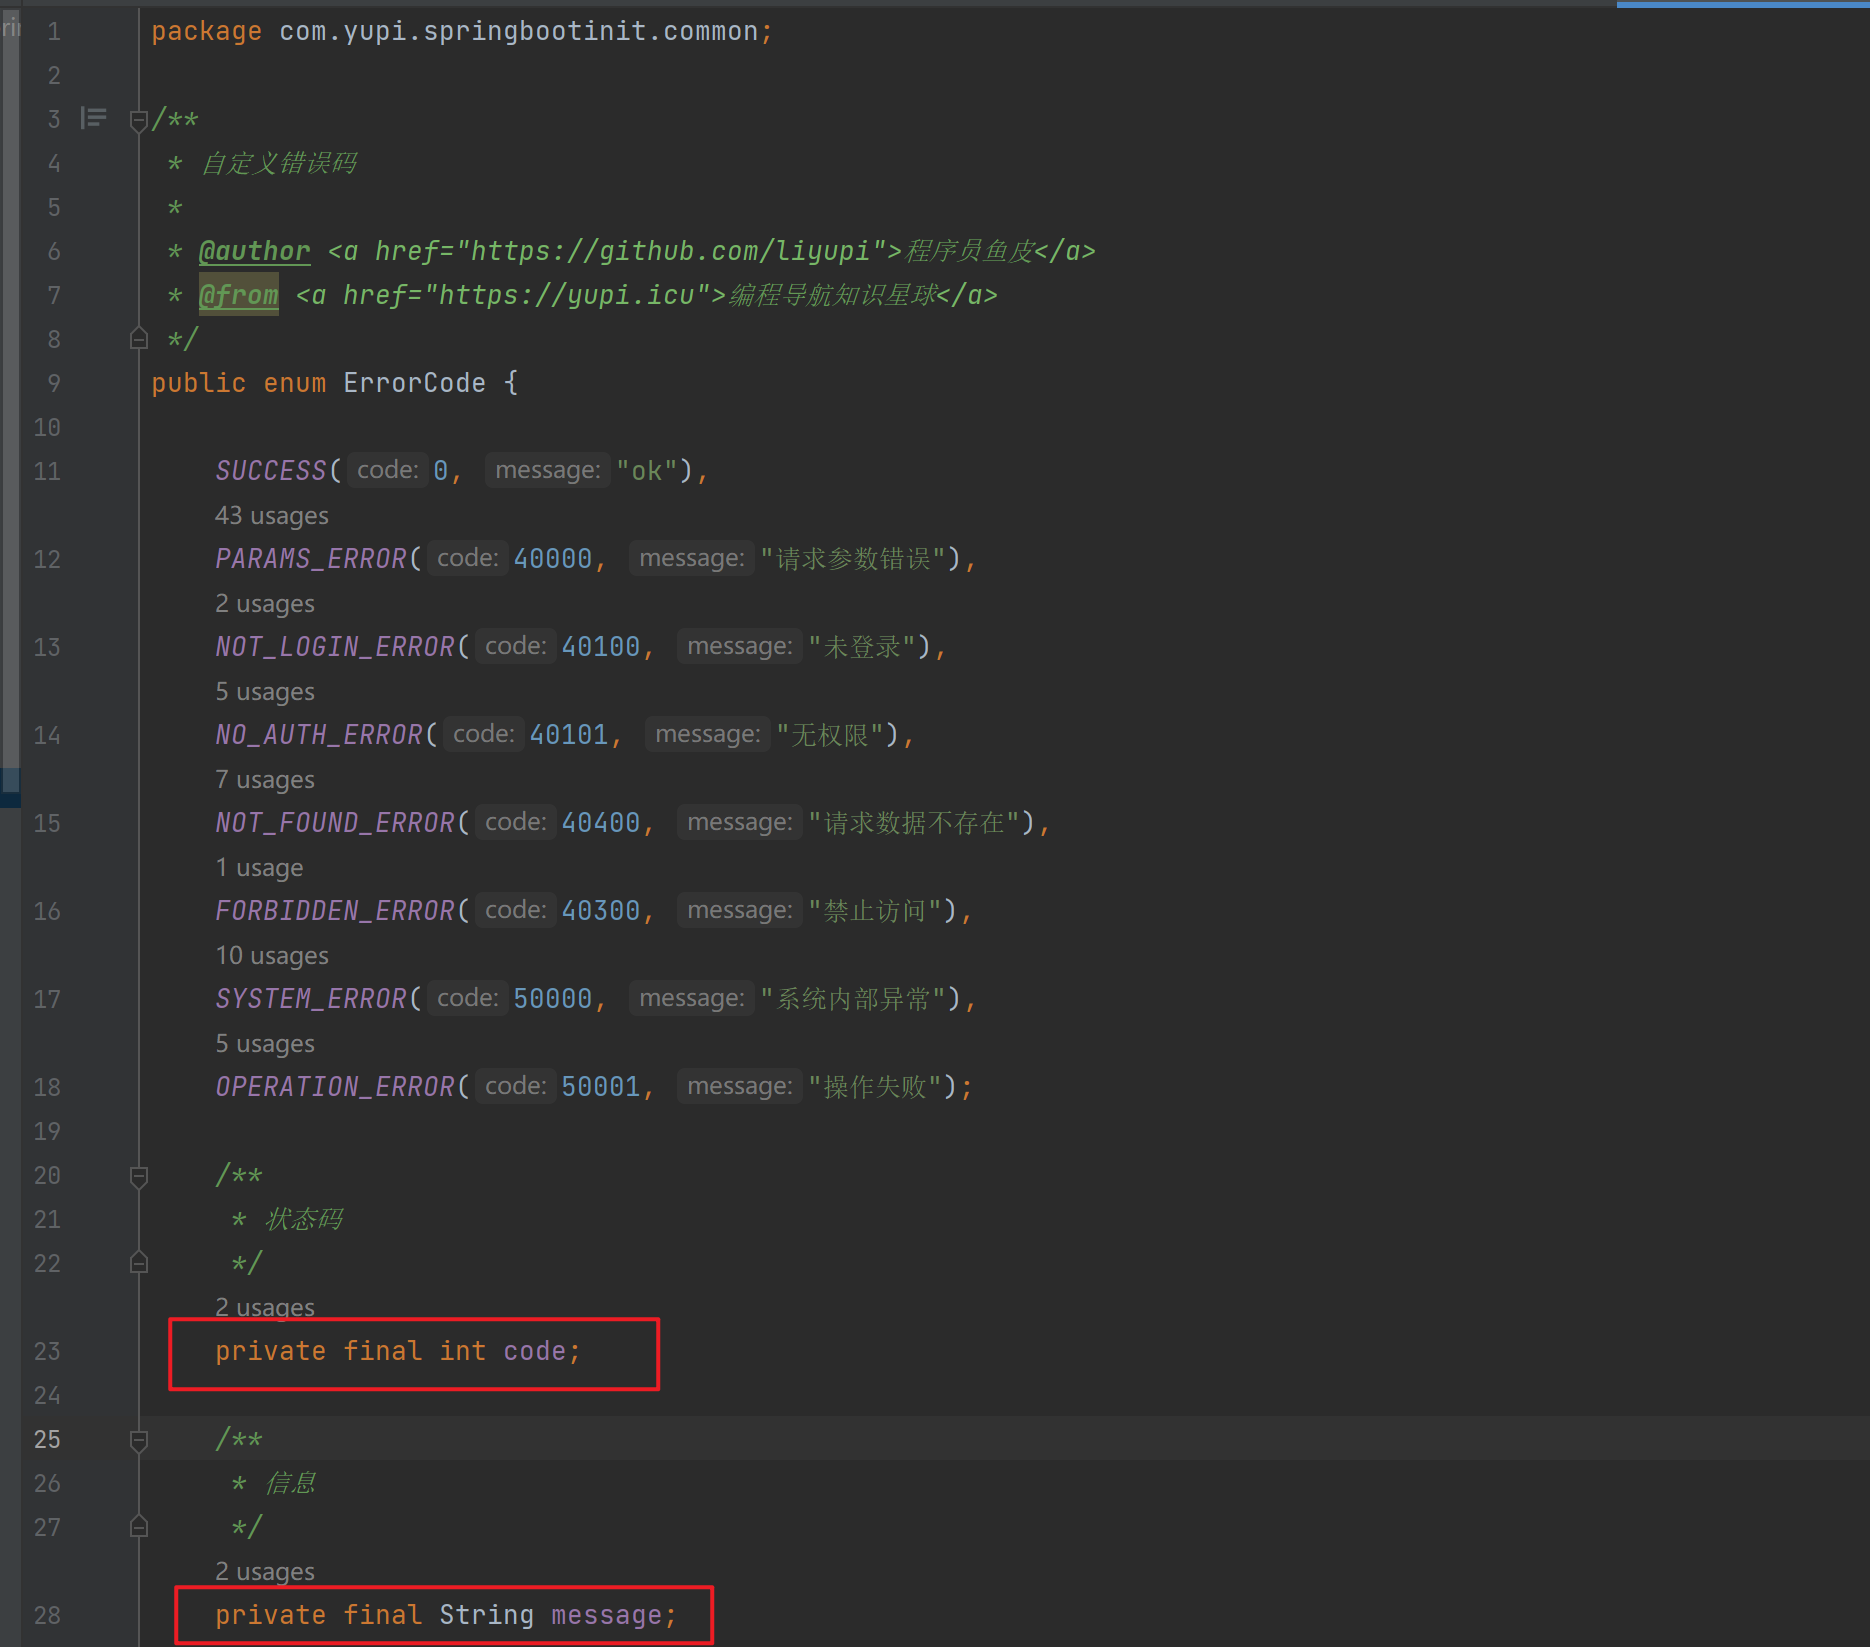Collapse the 信息 comment block at line 25
This screenshot has height=1647, width=1870.
139,1441
